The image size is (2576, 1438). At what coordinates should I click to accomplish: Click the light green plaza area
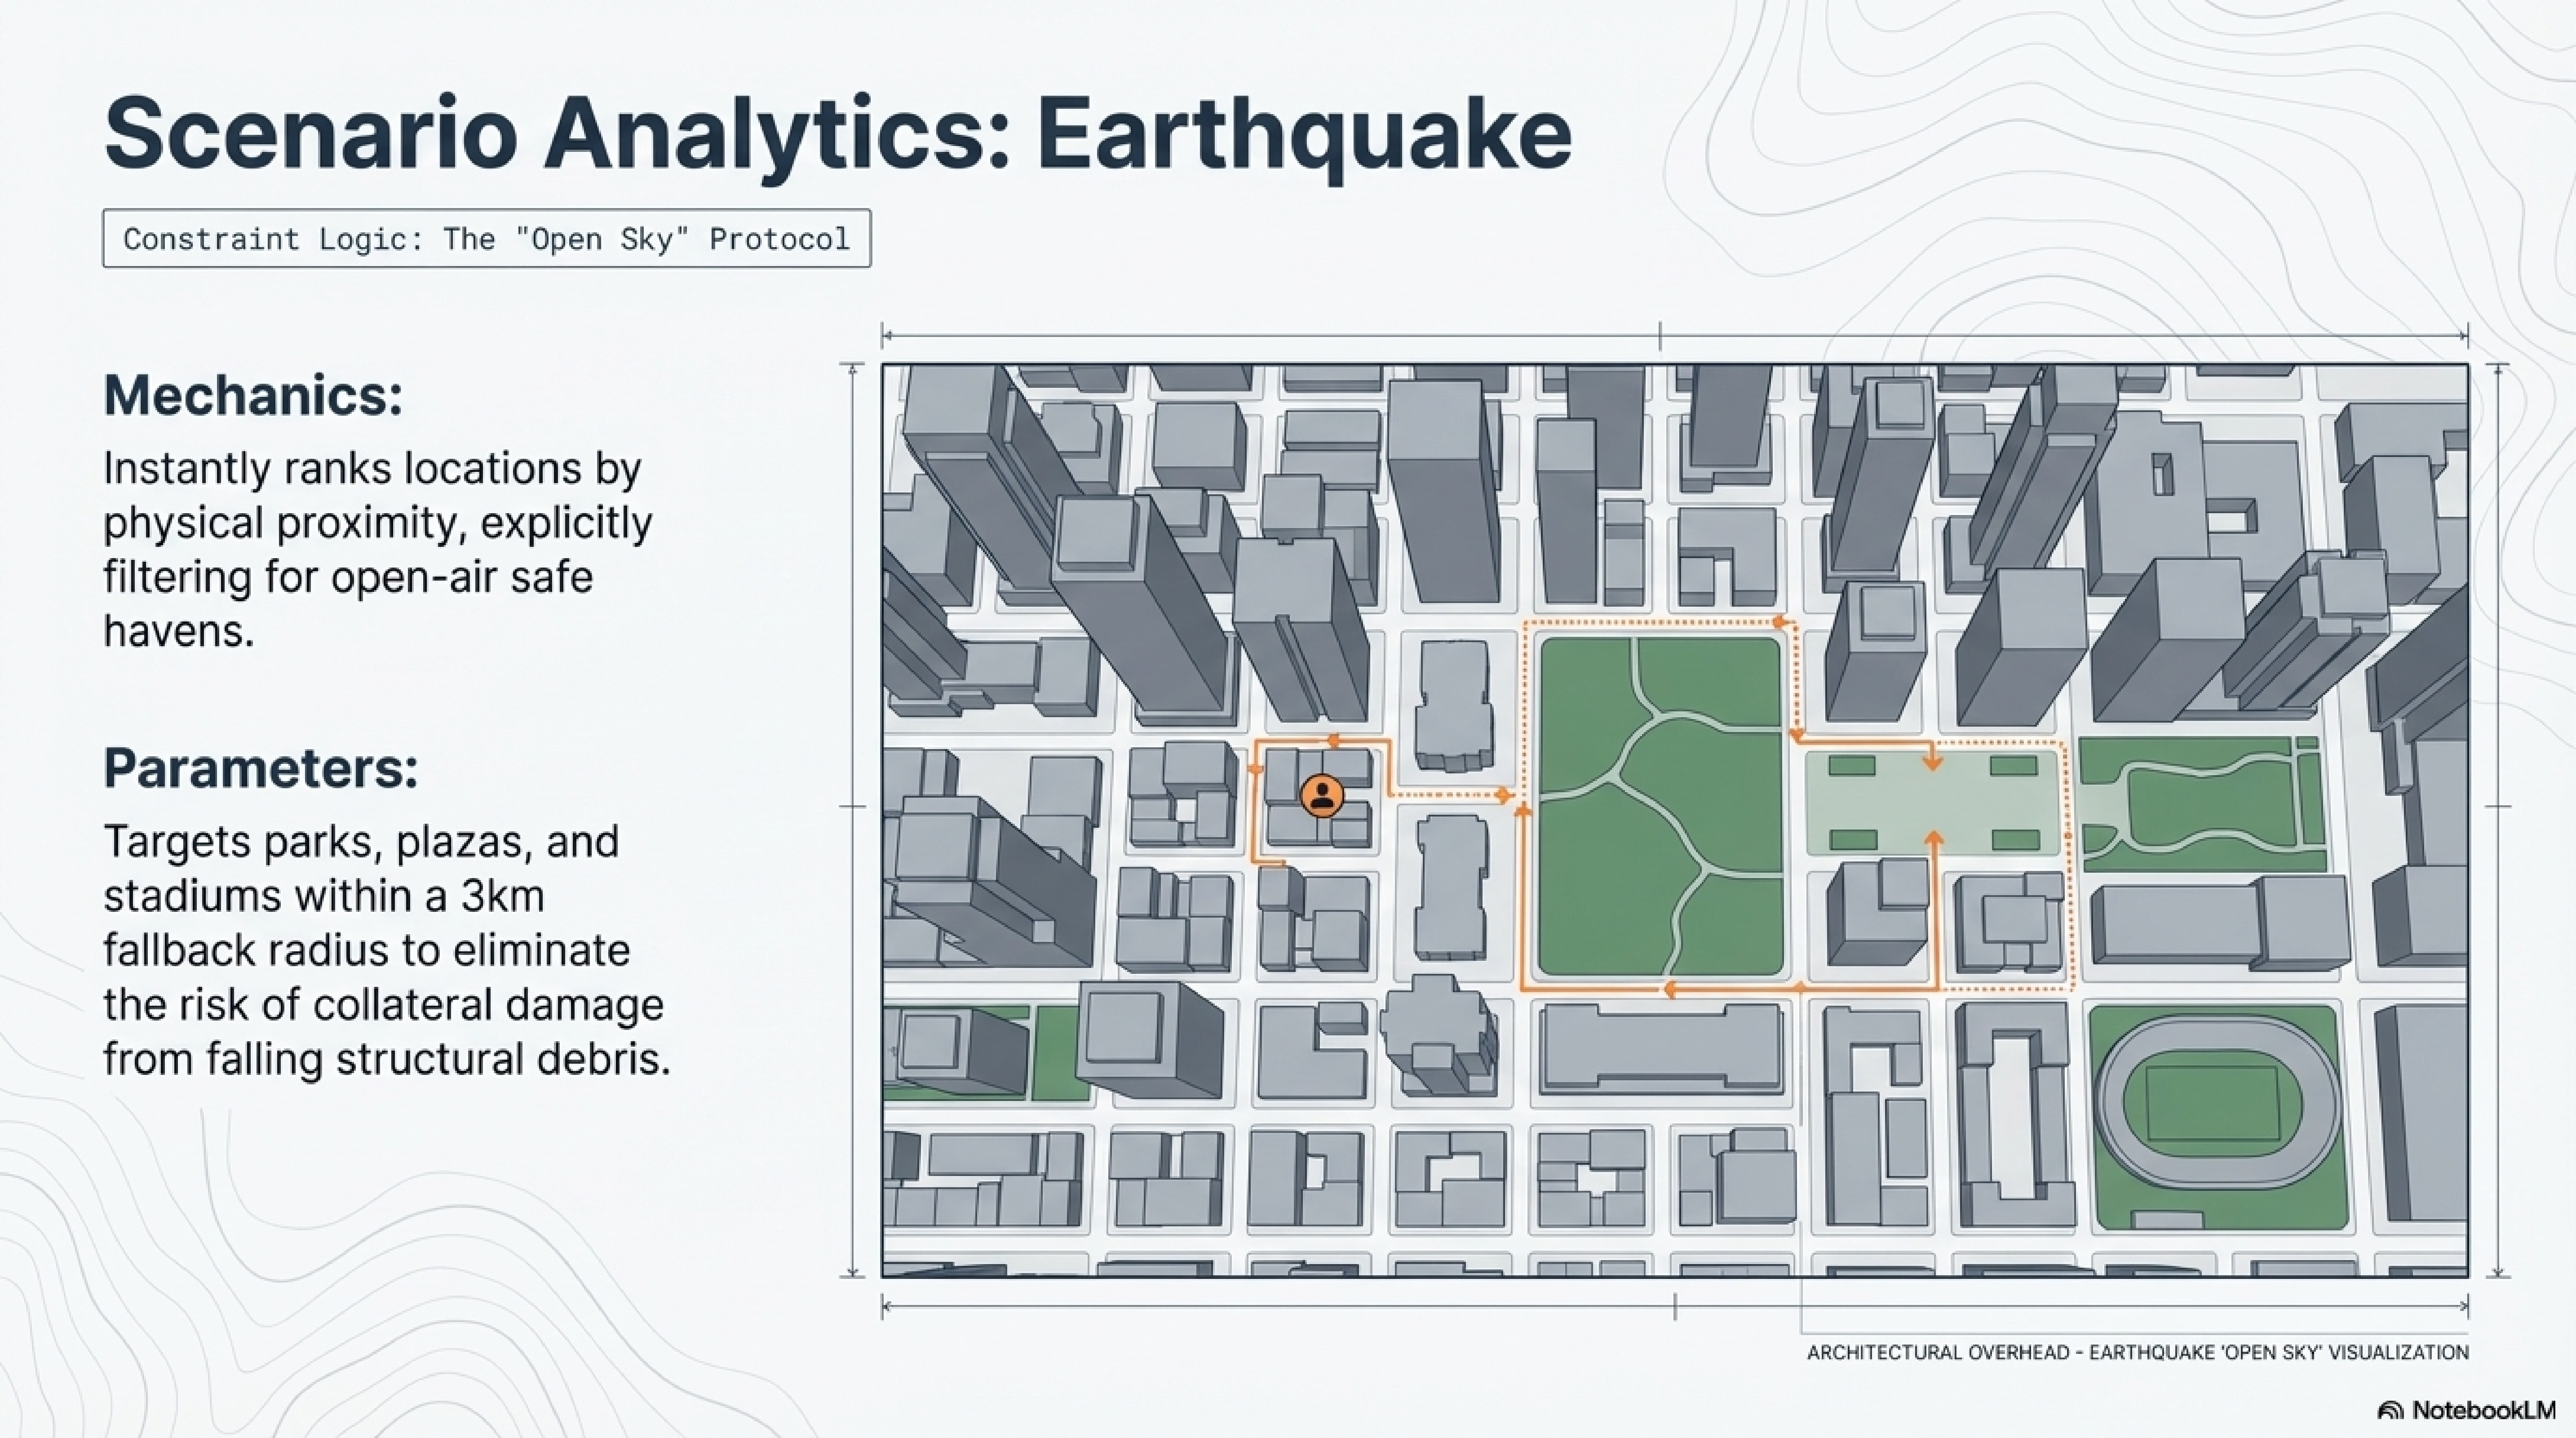tap(1932, 804)
